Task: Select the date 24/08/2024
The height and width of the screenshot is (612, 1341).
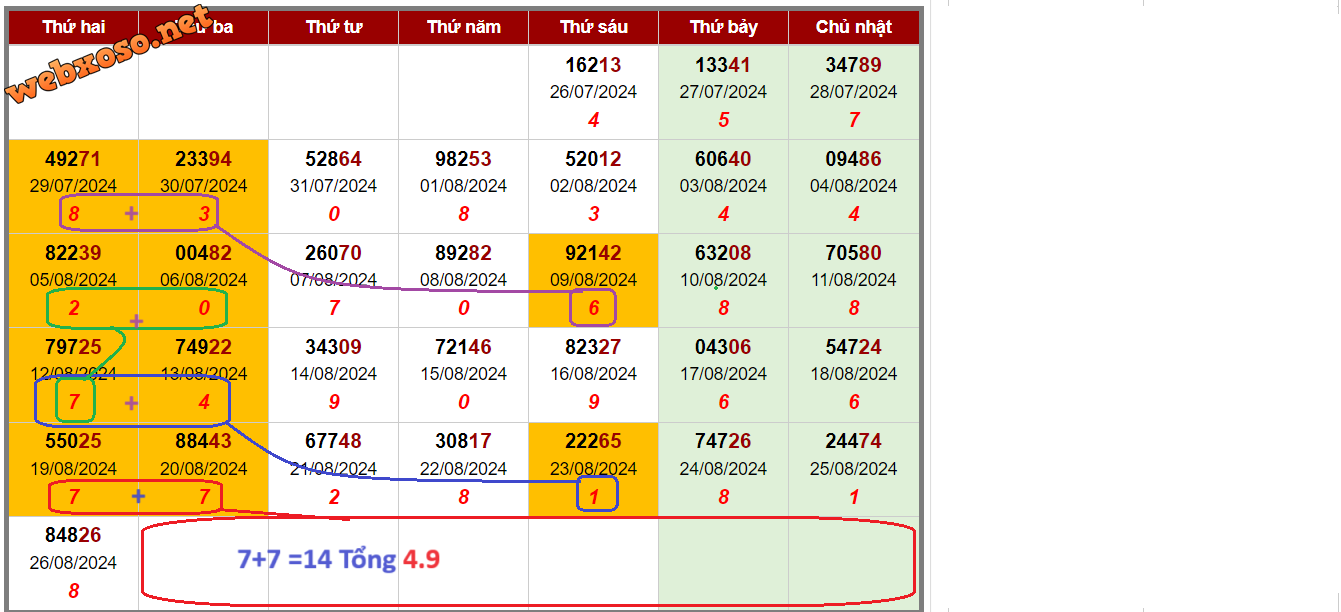Action: click(723, 468)
